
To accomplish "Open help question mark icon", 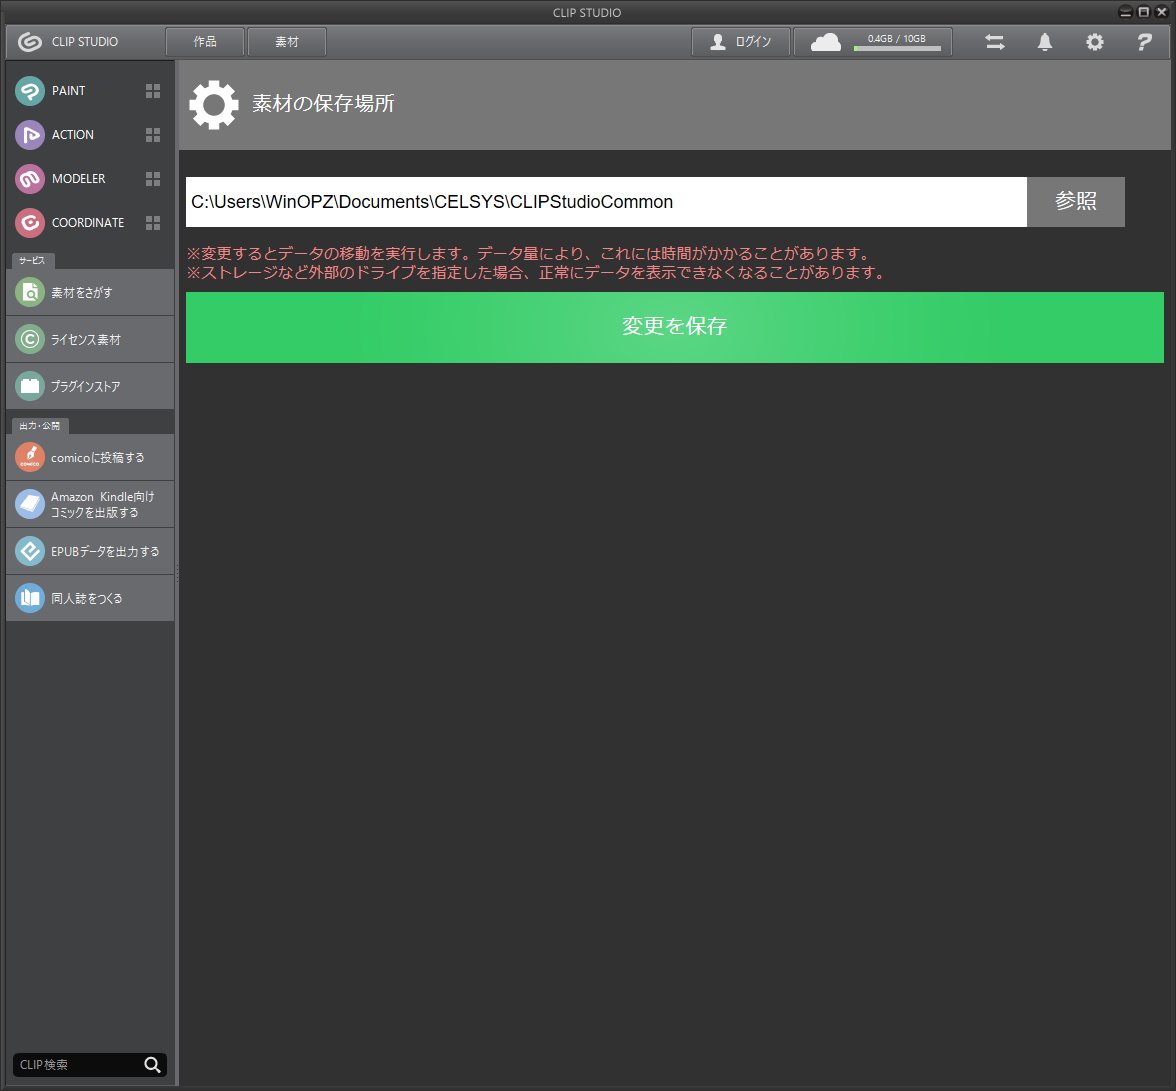I will point(1144,42).
